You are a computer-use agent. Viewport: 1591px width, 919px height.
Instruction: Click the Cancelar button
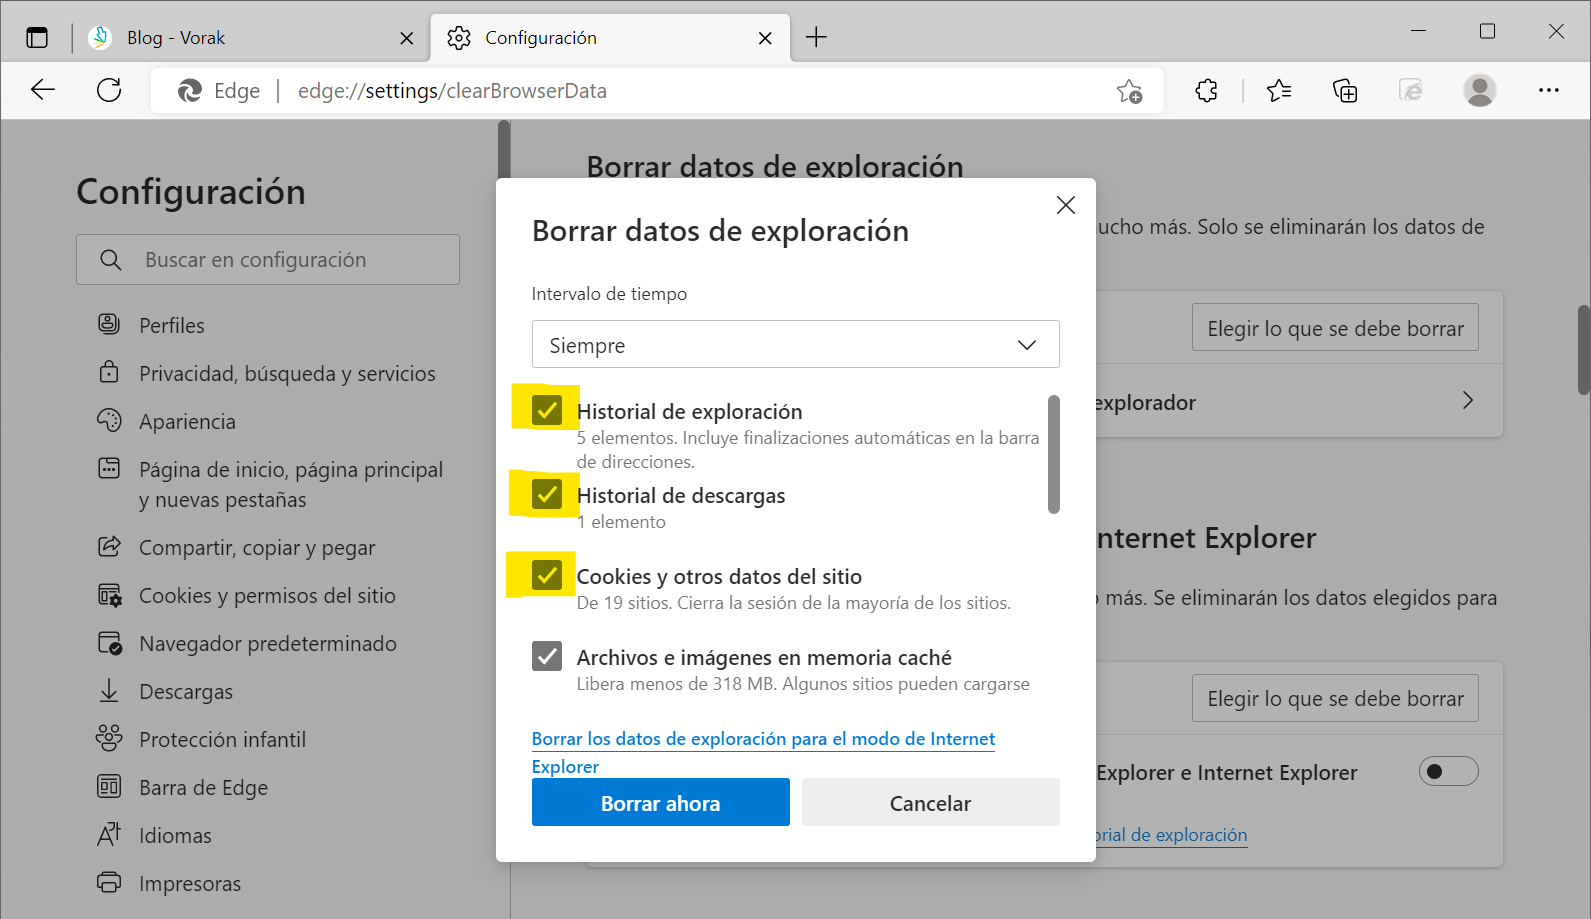pos(930,802)
